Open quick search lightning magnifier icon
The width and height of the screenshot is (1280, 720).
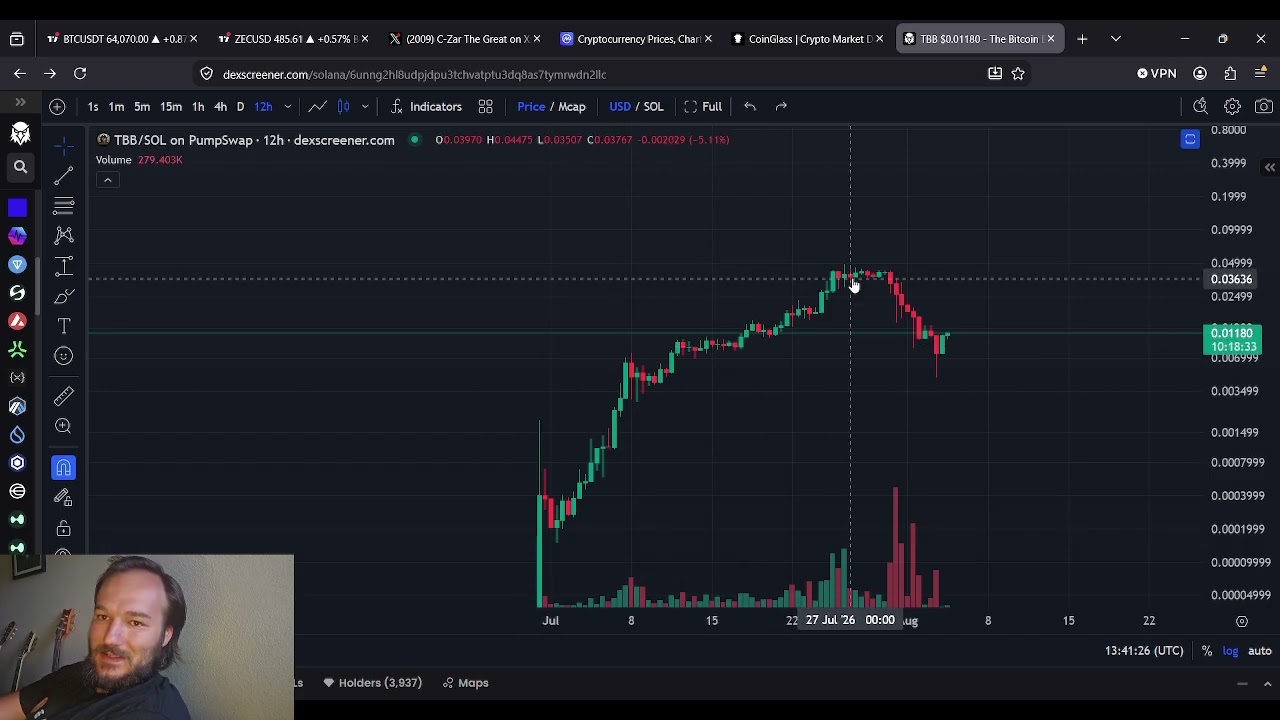coord(1200,106)
